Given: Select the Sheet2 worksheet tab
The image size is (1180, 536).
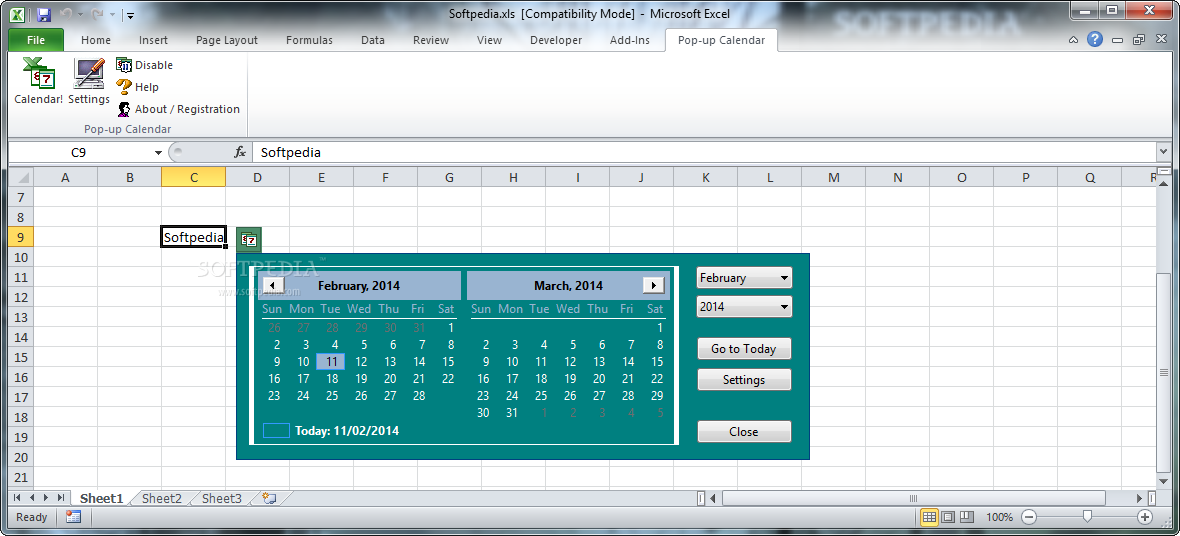Looking at the screenshot, I should (162, 498).
